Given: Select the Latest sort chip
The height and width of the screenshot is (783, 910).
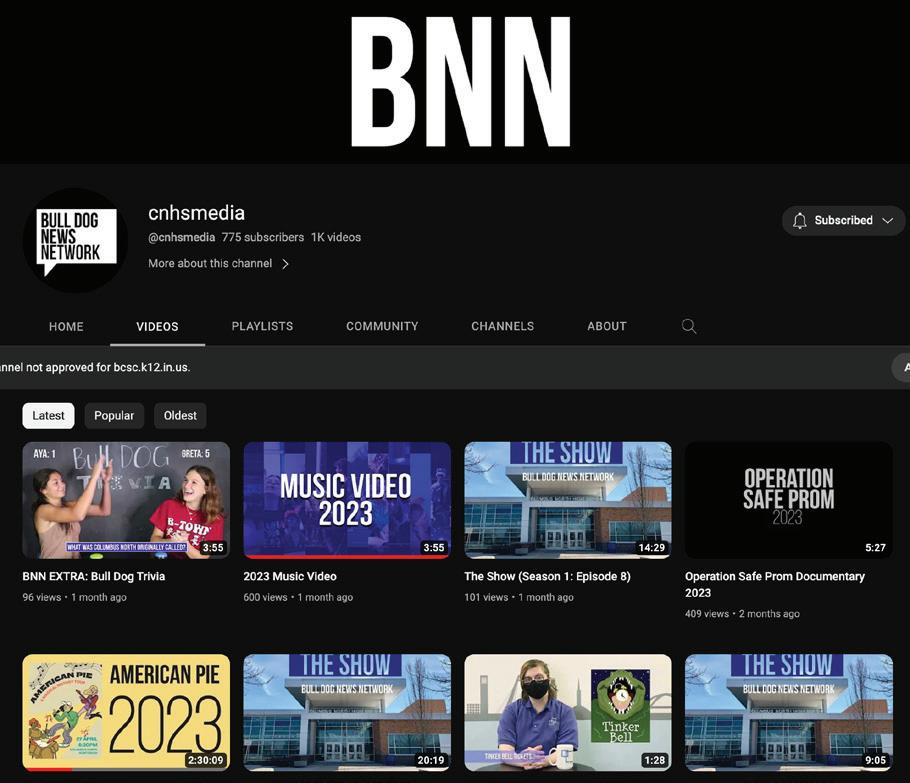Looking at the screenshot, I should click(48, 416).
